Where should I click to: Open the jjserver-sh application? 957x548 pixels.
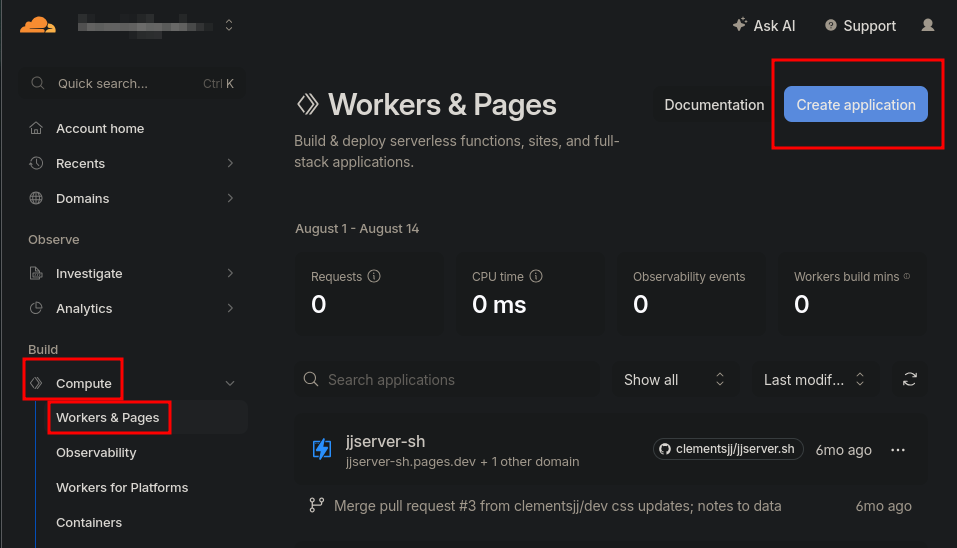[x=386, y=441]
